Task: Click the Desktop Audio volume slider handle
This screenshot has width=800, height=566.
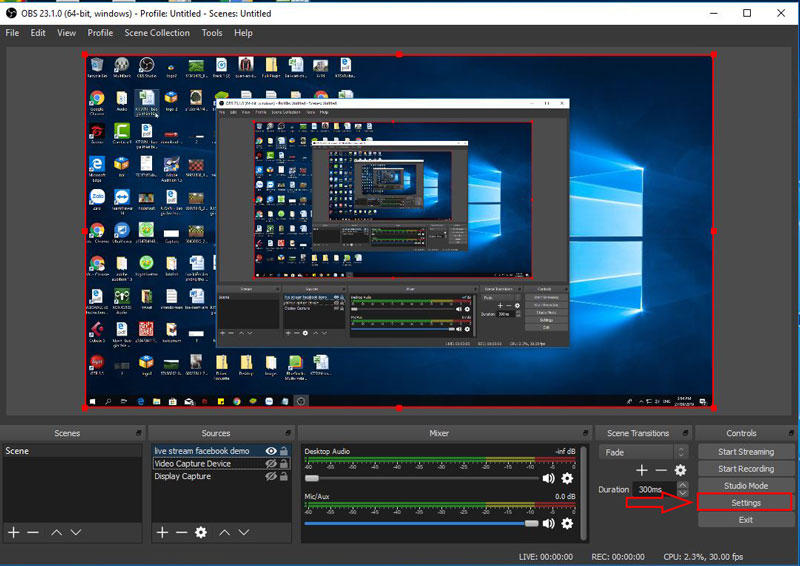Action: tap(312, 478)
